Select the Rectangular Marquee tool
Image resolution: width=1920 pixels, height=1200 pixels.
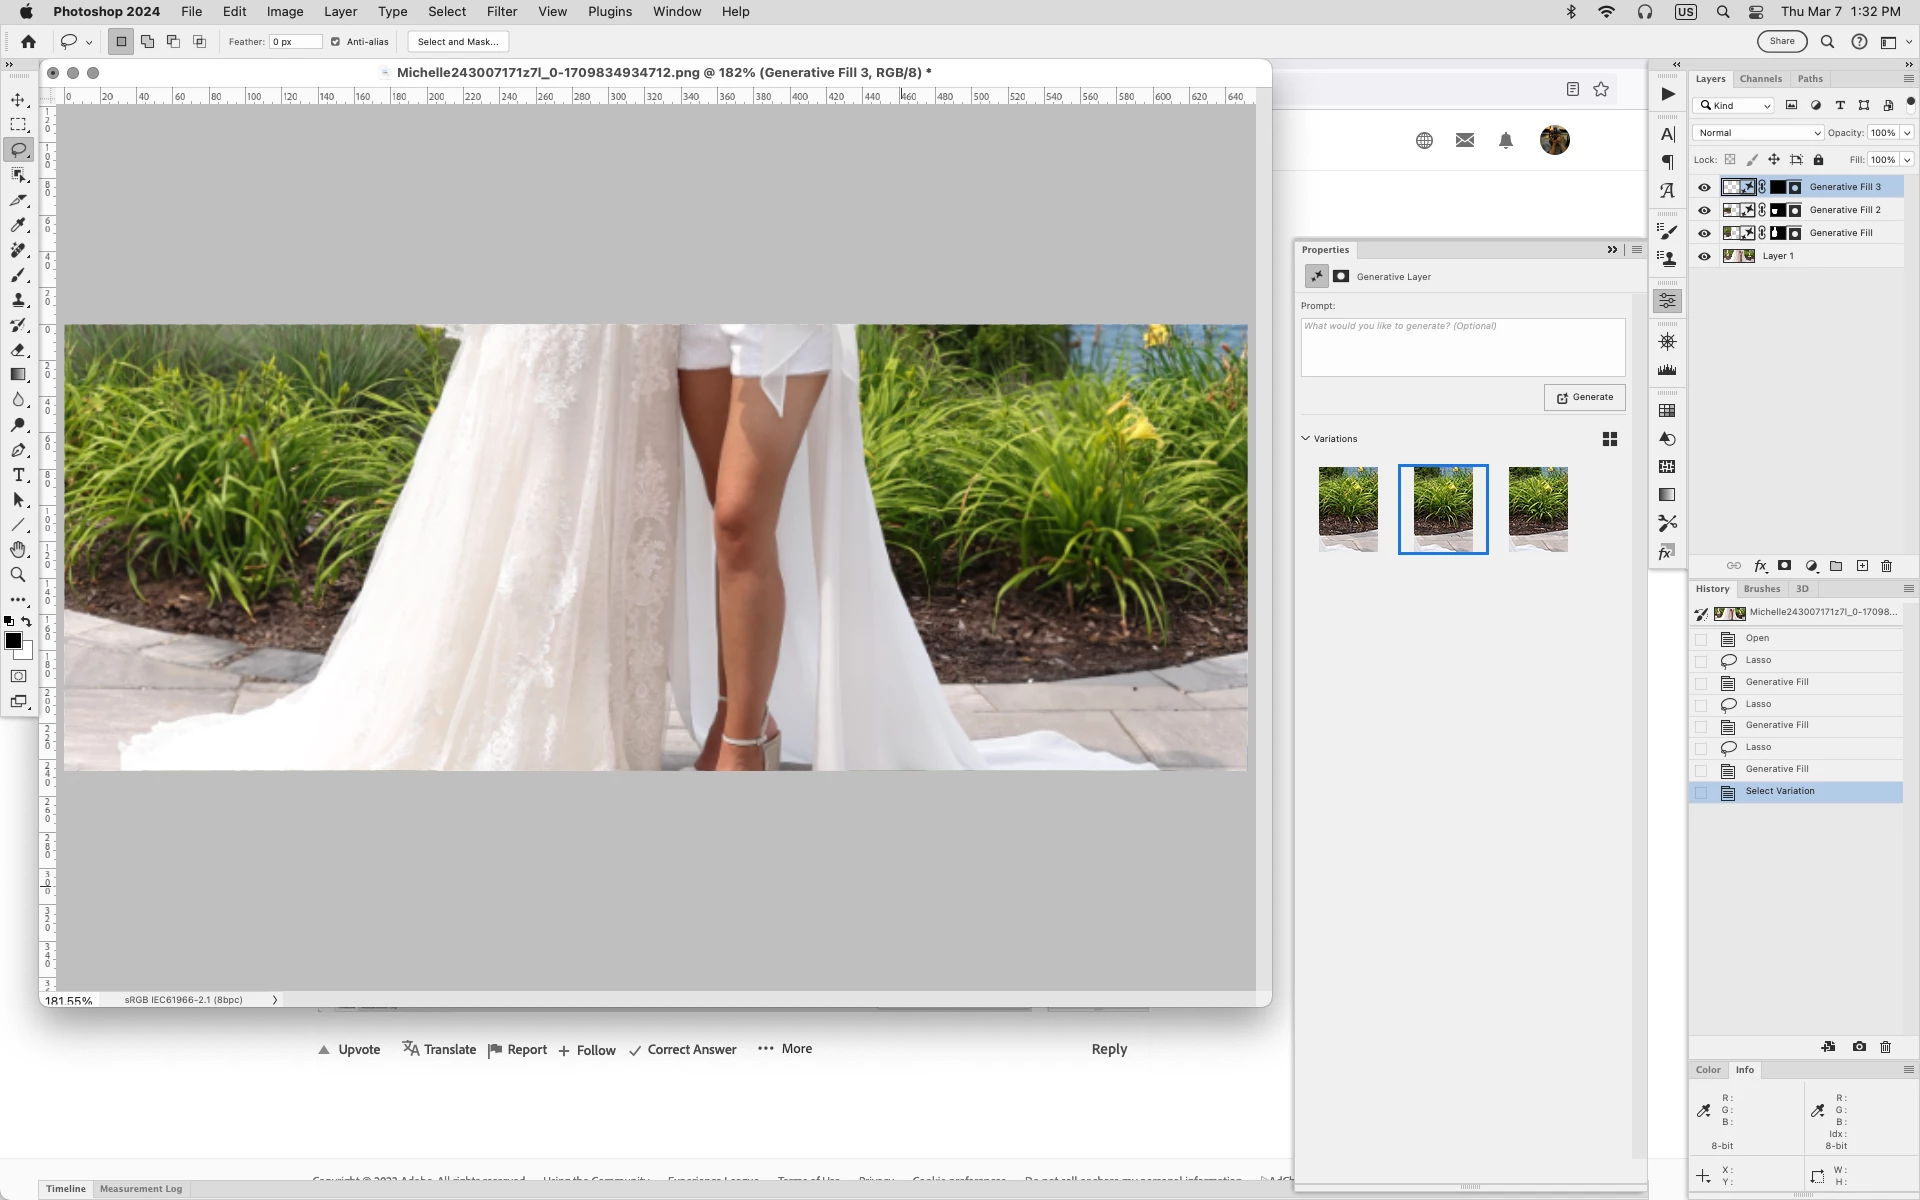18,125
